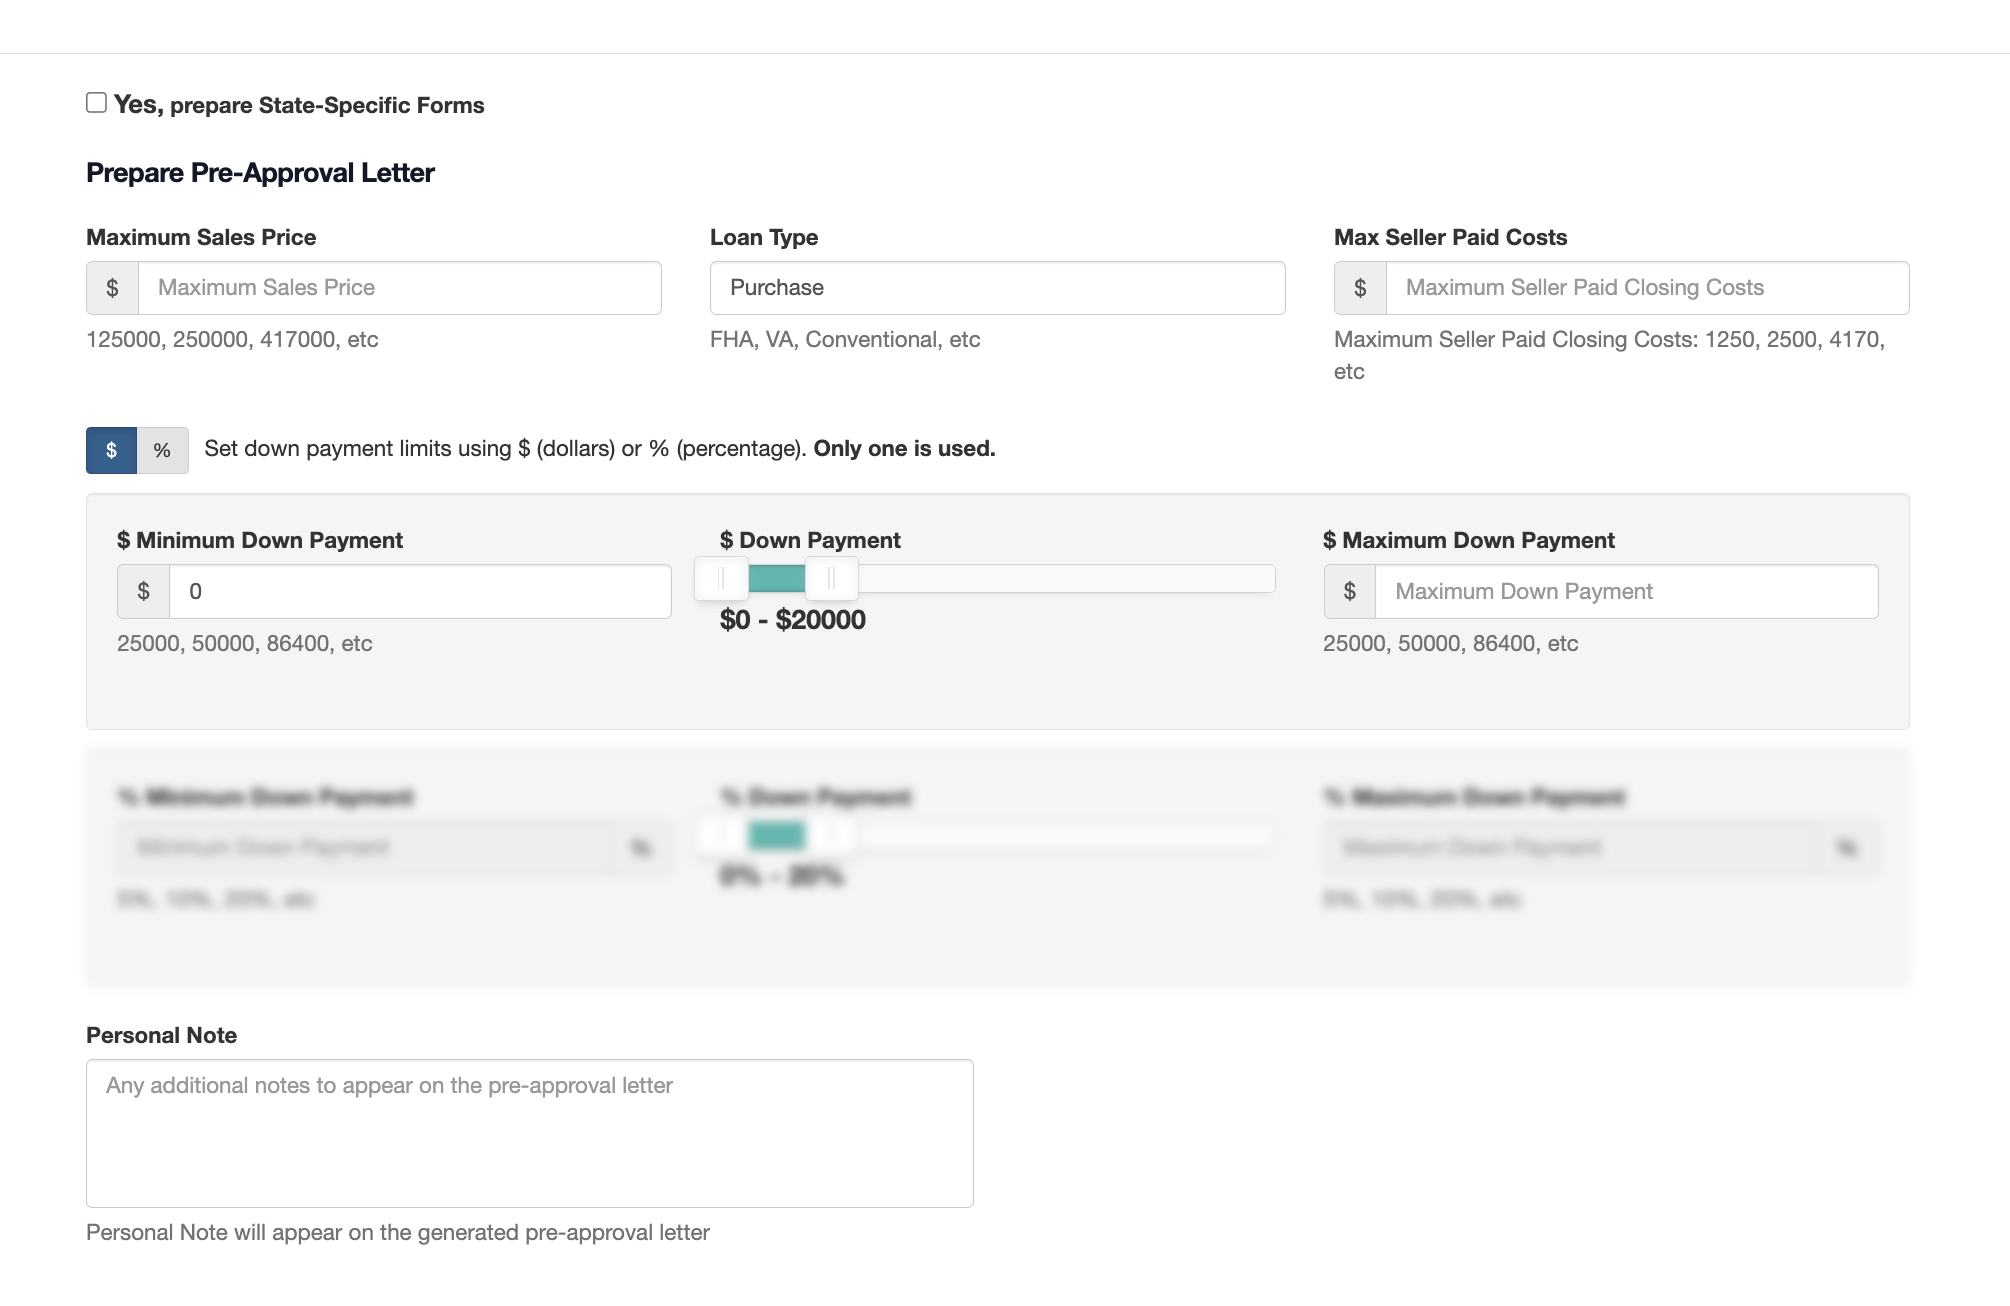
Task: Open the Loan Type Purchase field
Action: click(996, 288)
